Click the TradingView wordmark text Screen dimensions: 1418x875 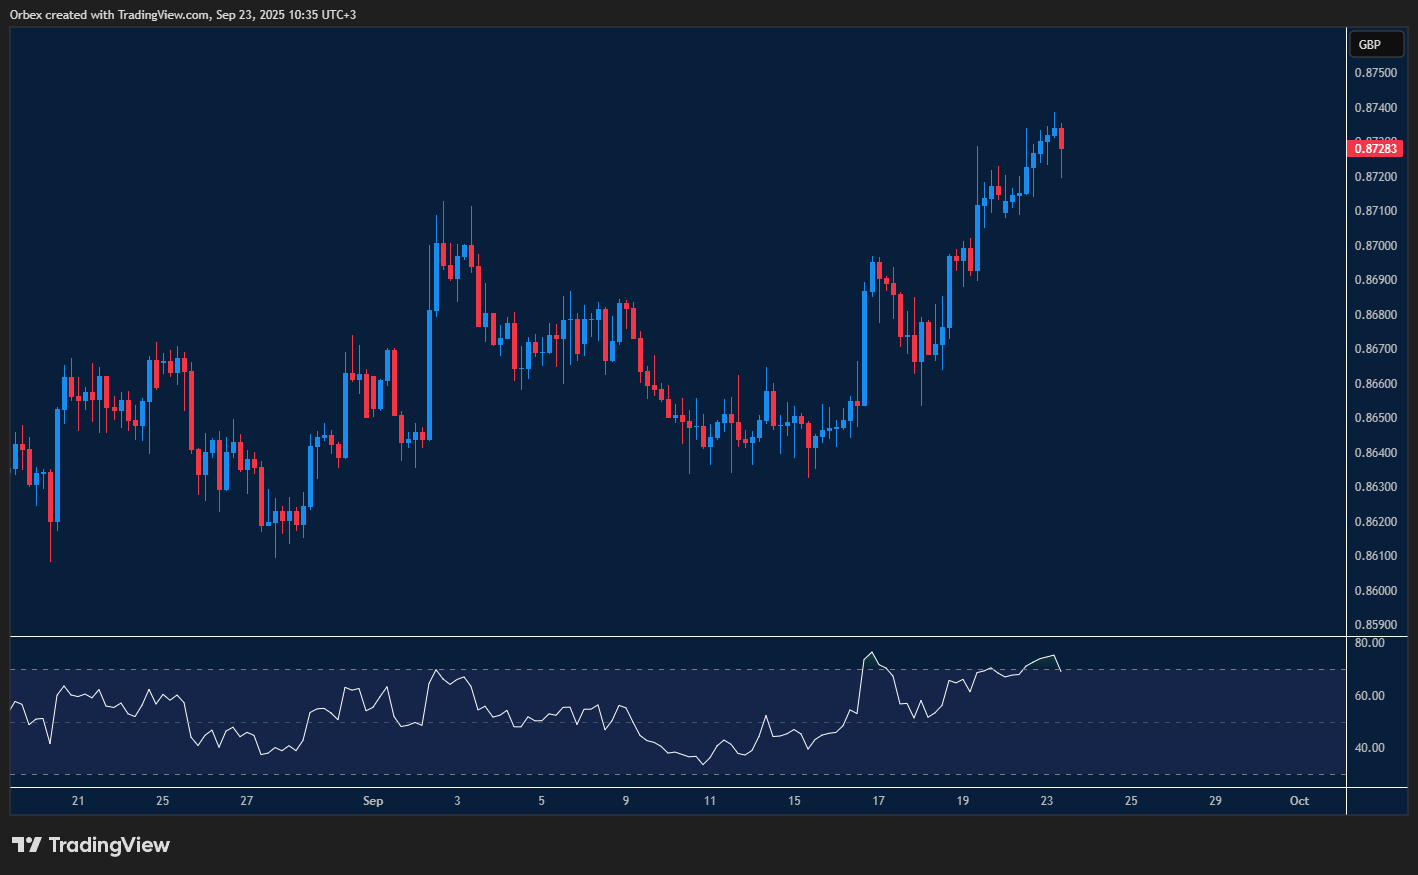[109, 845]
